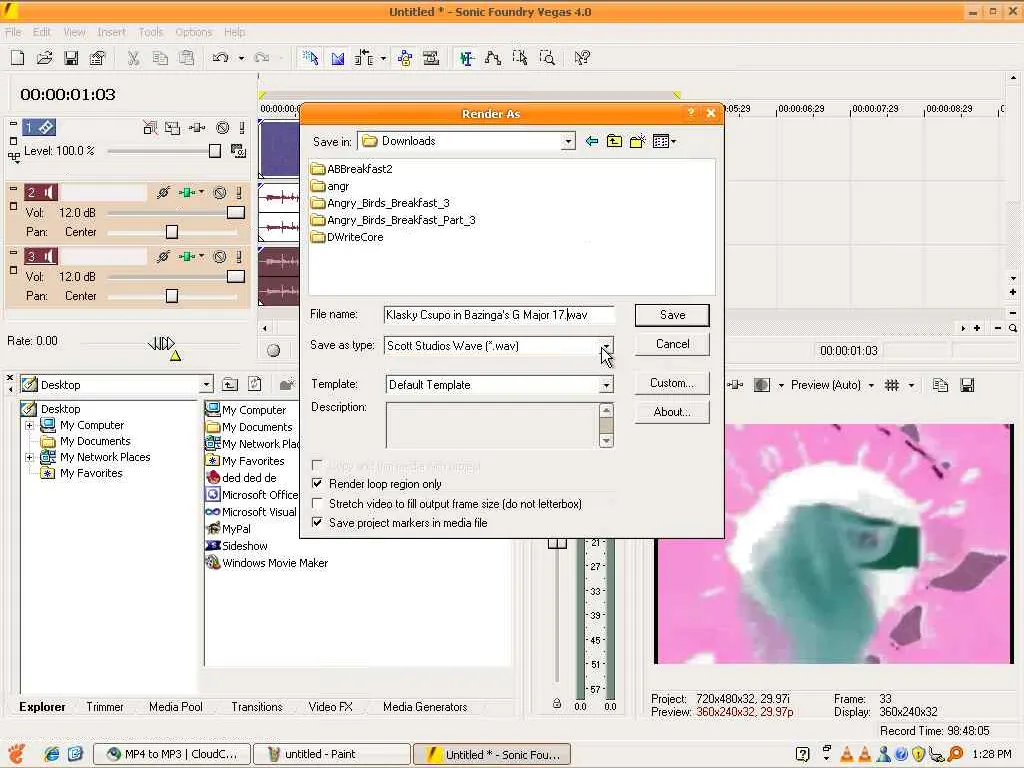Mute audio track 2
1024x768 pixels.
coord(220,193)
